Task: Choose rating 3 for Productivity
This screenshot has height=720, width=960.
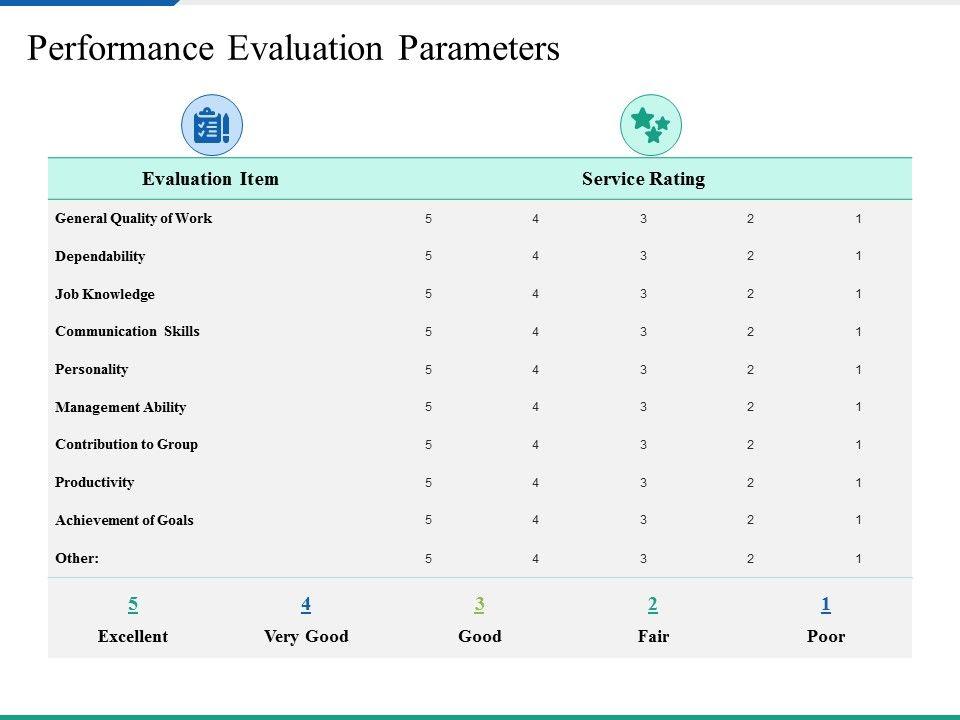Action: [643, 482]
